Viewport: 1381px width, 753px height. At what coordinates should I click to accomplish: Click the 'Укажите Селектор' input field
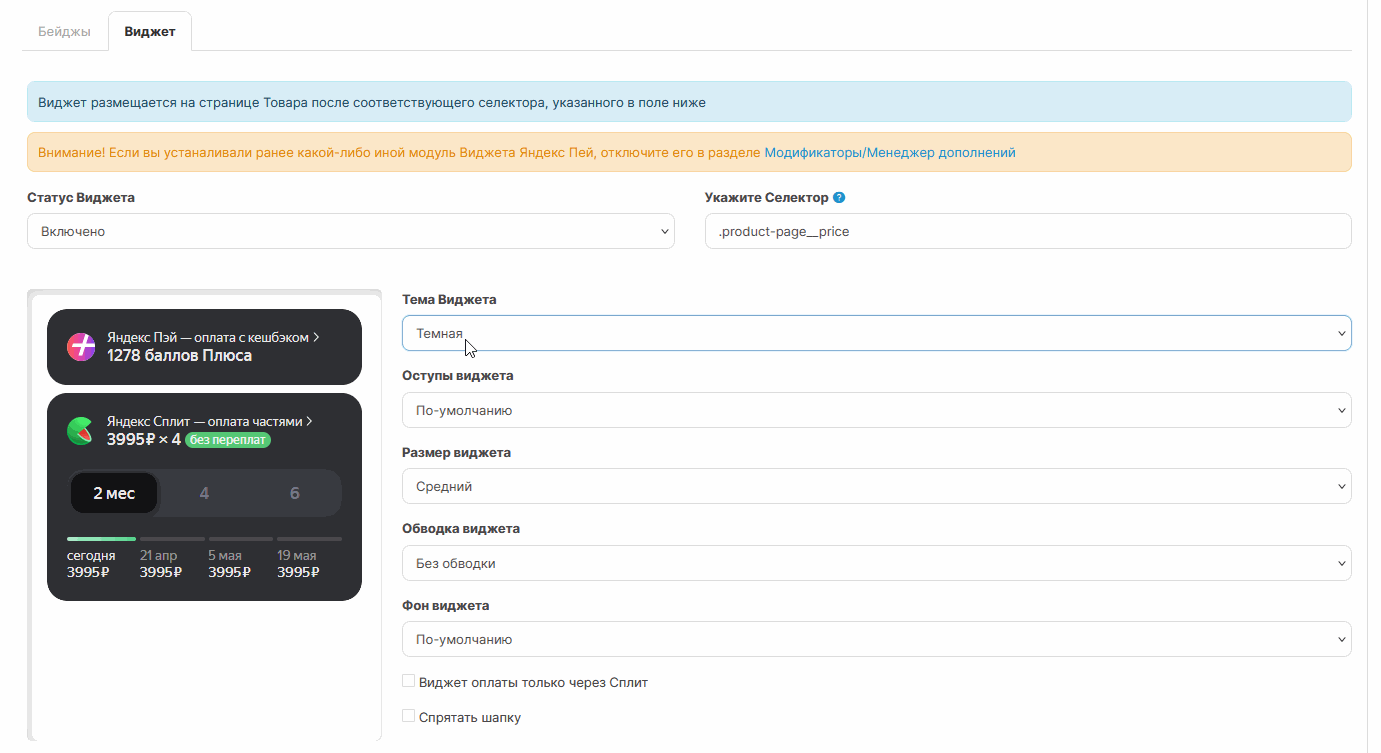pyautogui.click(x=1027, y=231)
